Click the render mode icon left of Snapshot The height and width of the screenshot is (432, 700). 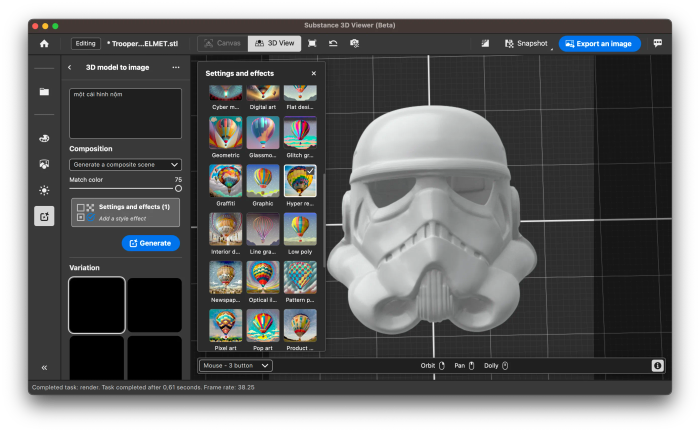click(485, 43)
